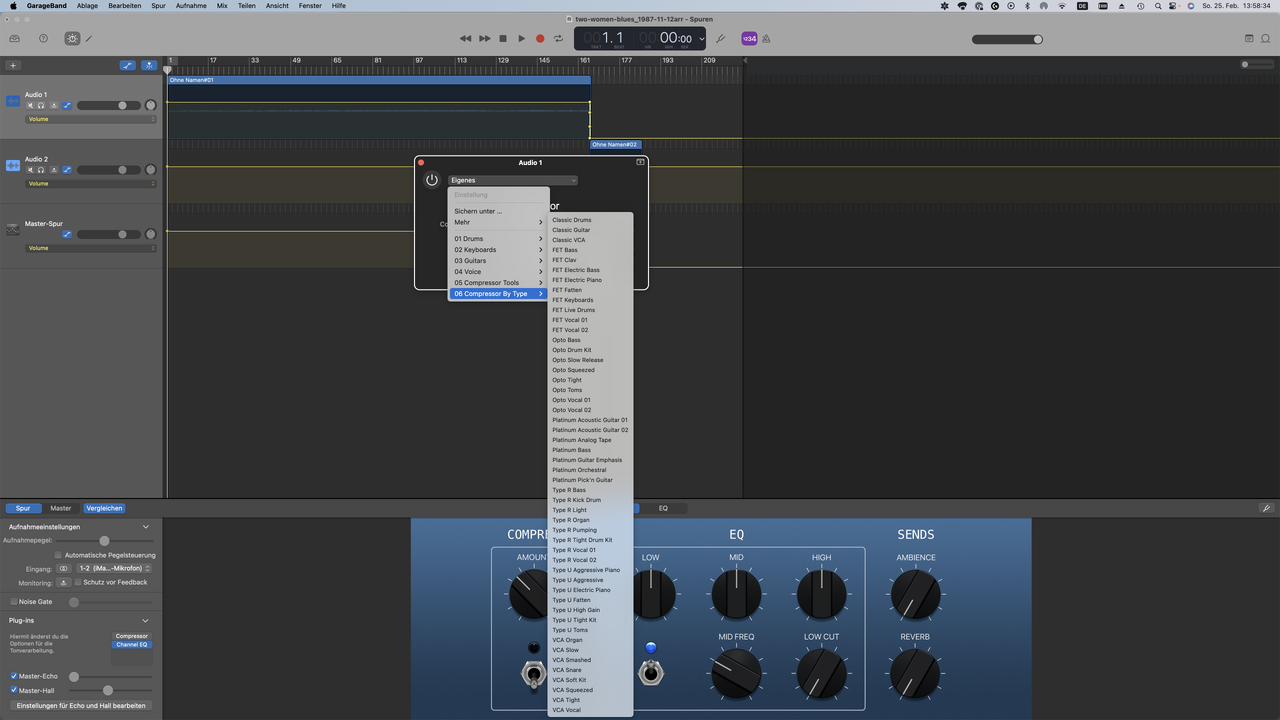Image resolution: width=1280 pixels, height=720 pixels.
Task: Enable the Noise Gate checkbox
Action: click(13, 602)
